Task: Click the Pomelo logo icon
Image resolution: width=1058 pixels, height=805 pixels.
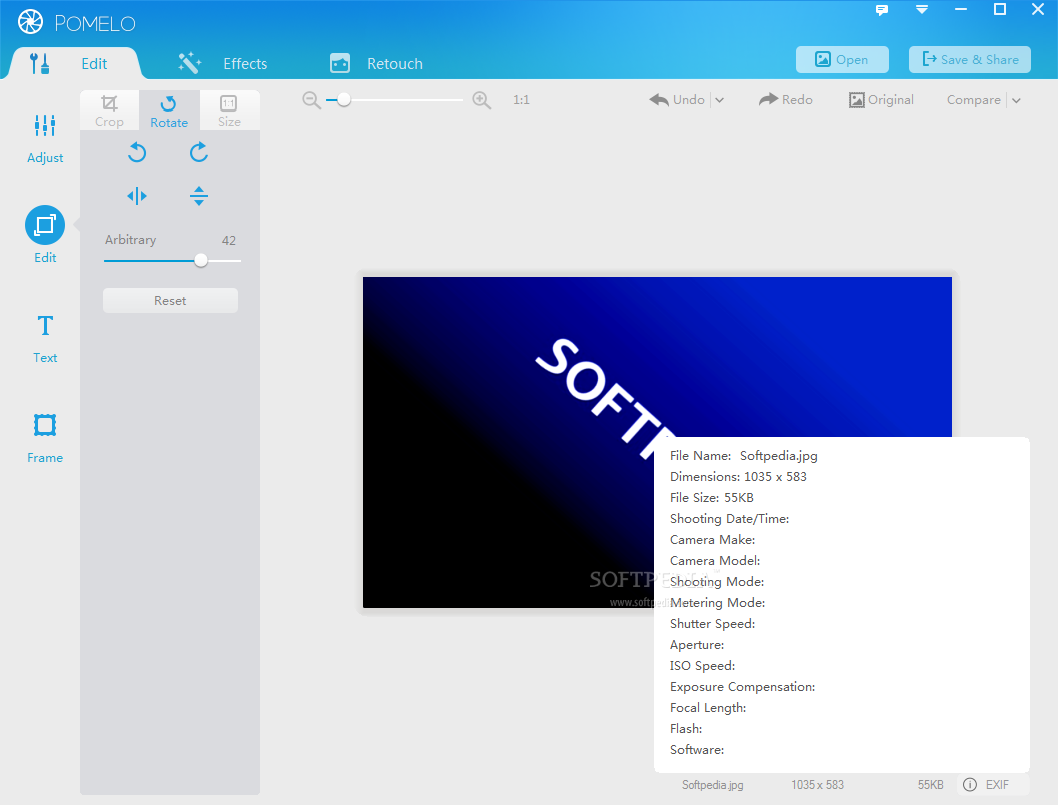Action: [x=30, y=22]
